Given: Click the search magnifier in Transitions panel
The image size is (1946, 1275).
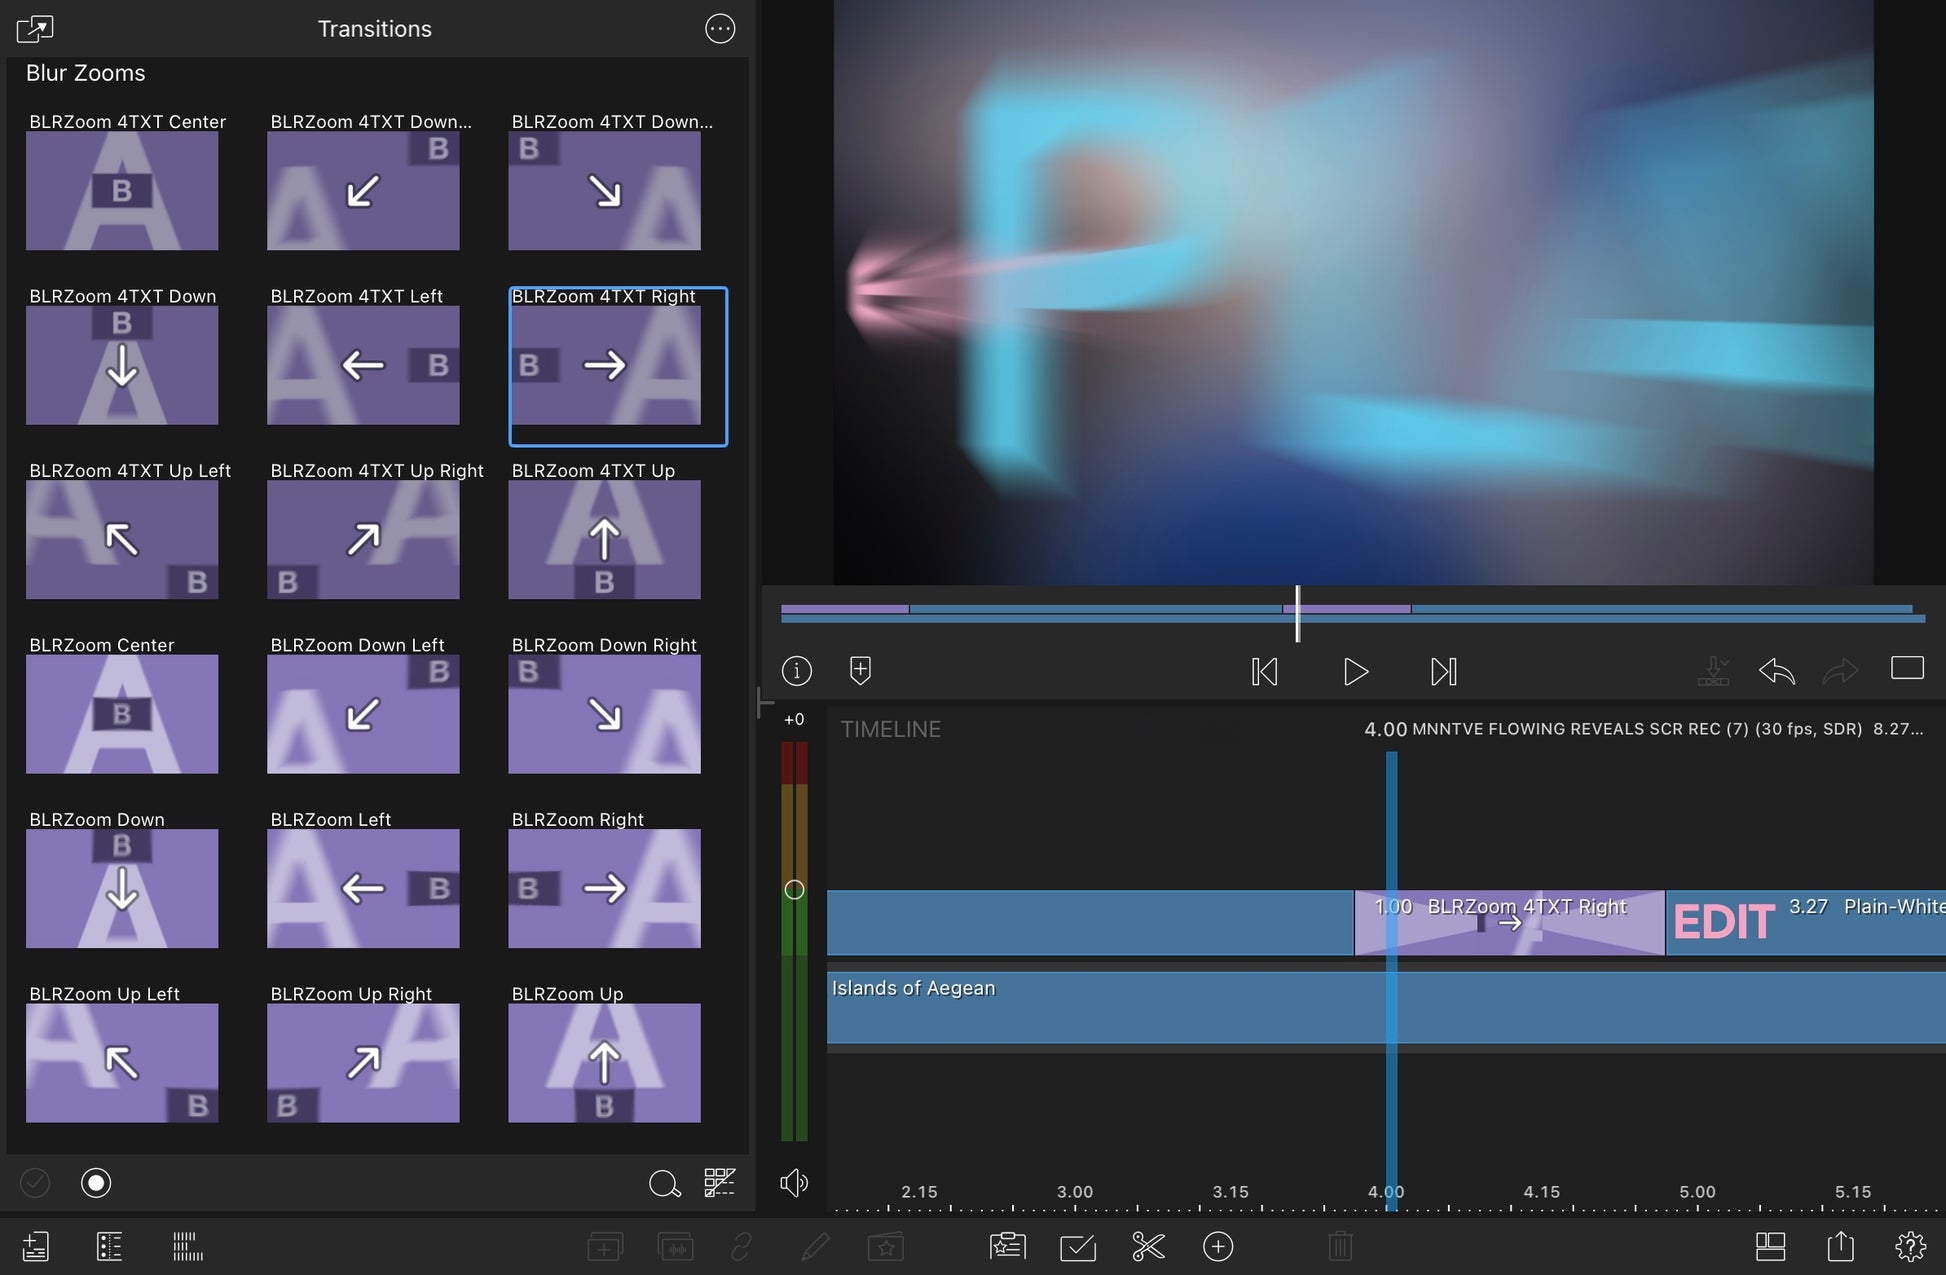Looking at the screenshot, I should tap(664, 1184).
